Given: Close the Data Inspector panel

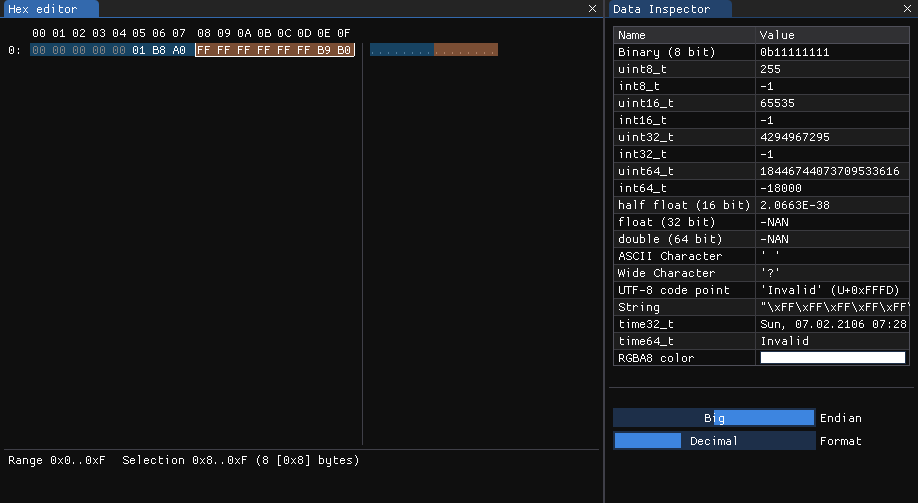Looking at the screenshot, I should (x=907, y=8).
